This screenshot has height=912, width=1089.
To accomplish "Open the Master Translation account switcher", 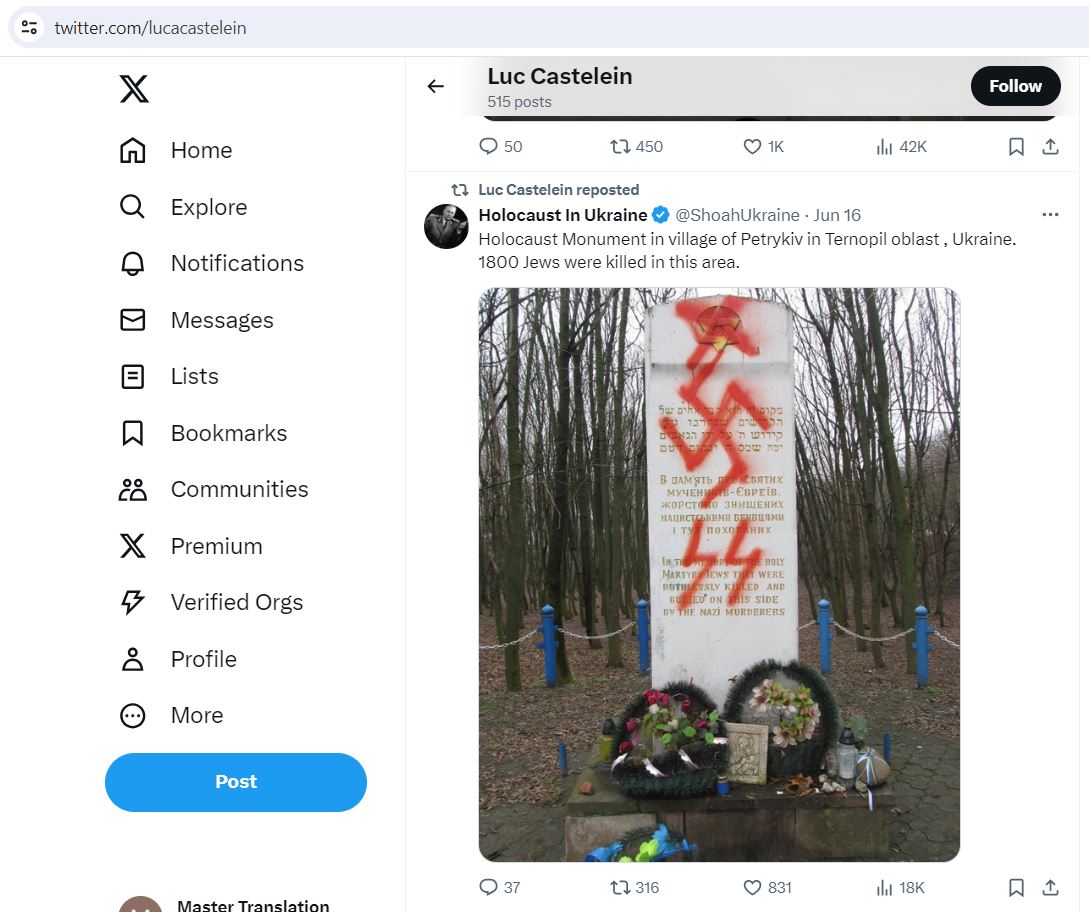I will [x=224, y=903].
